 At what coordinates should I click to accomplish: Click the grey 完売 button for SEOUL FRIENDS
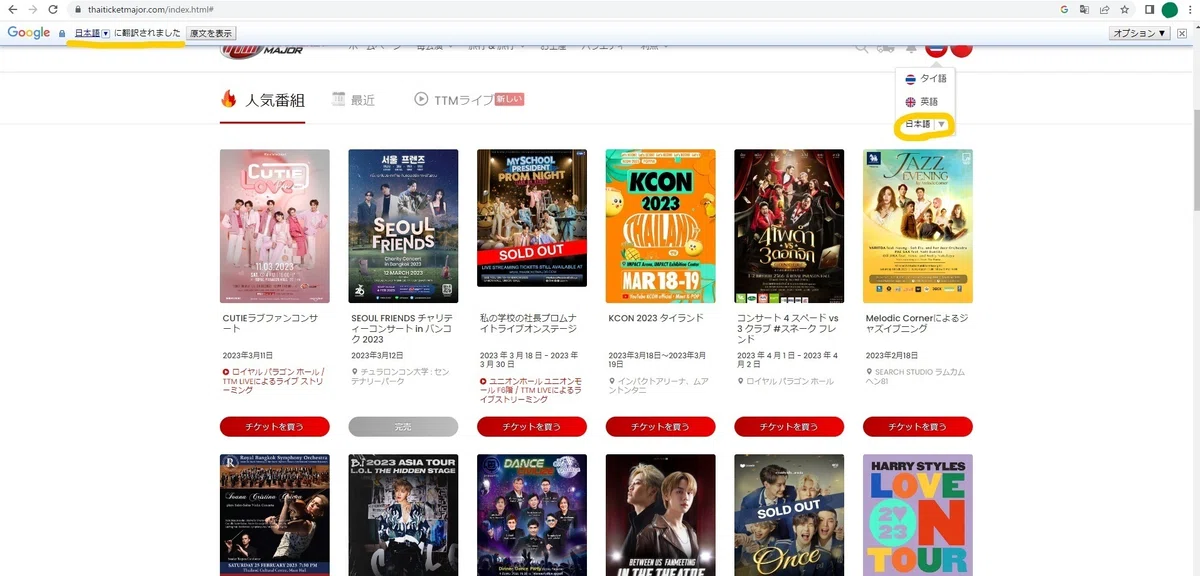(x=403, y=427)
